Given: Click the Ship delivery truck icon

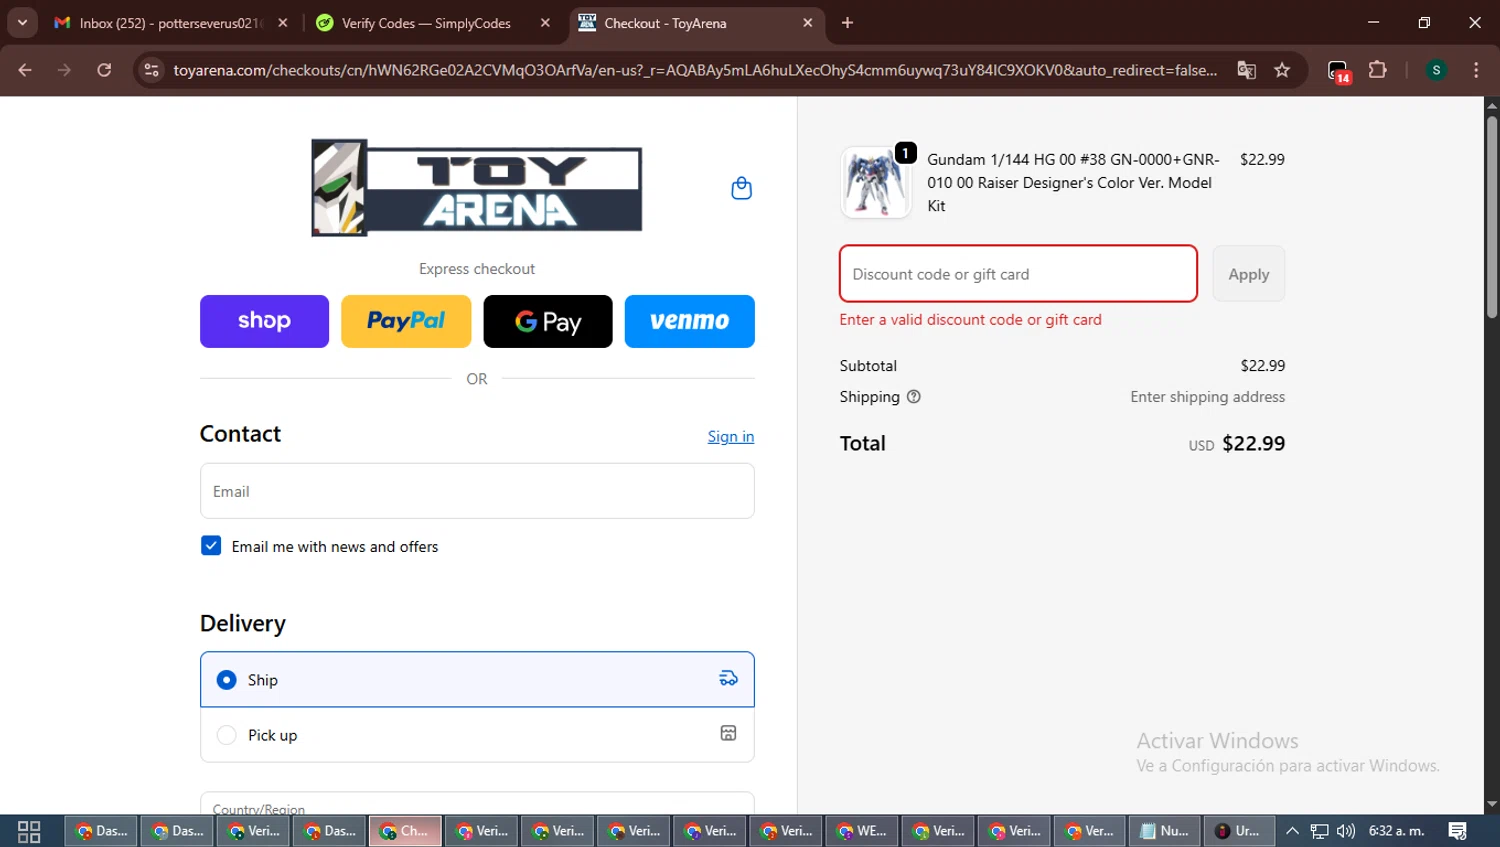Looking at the screenshot, I should 728,679.
